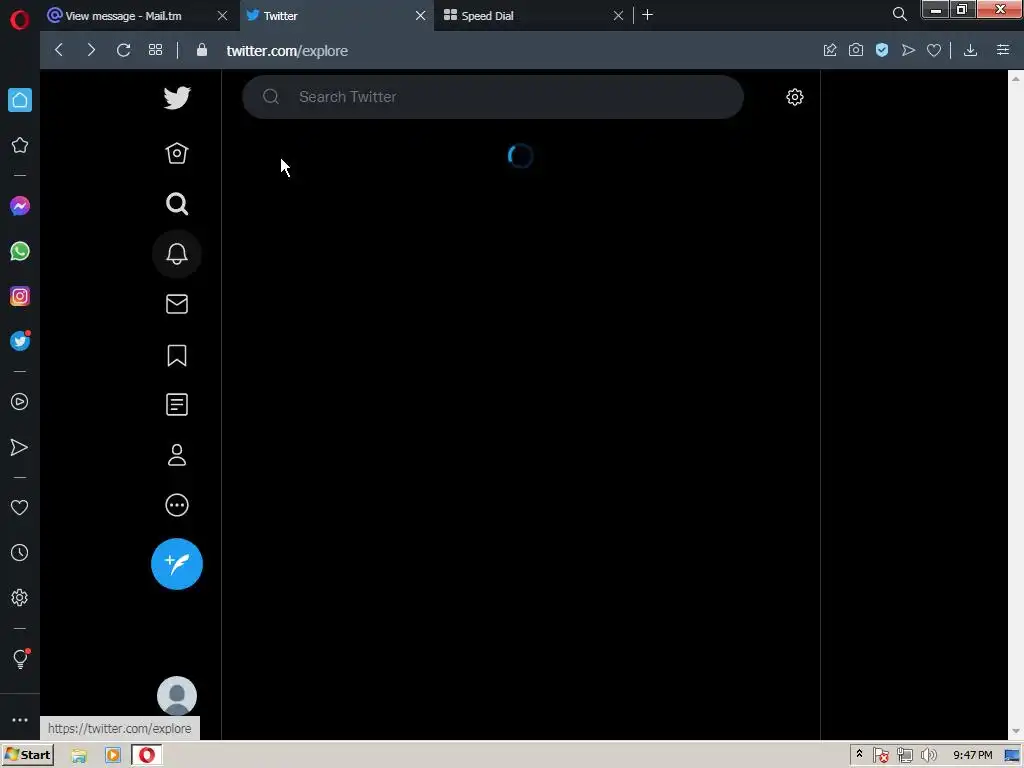Screen dimensions: 1024x768
Task: Open Opera settings gear in sidebar
Action: 20,598
